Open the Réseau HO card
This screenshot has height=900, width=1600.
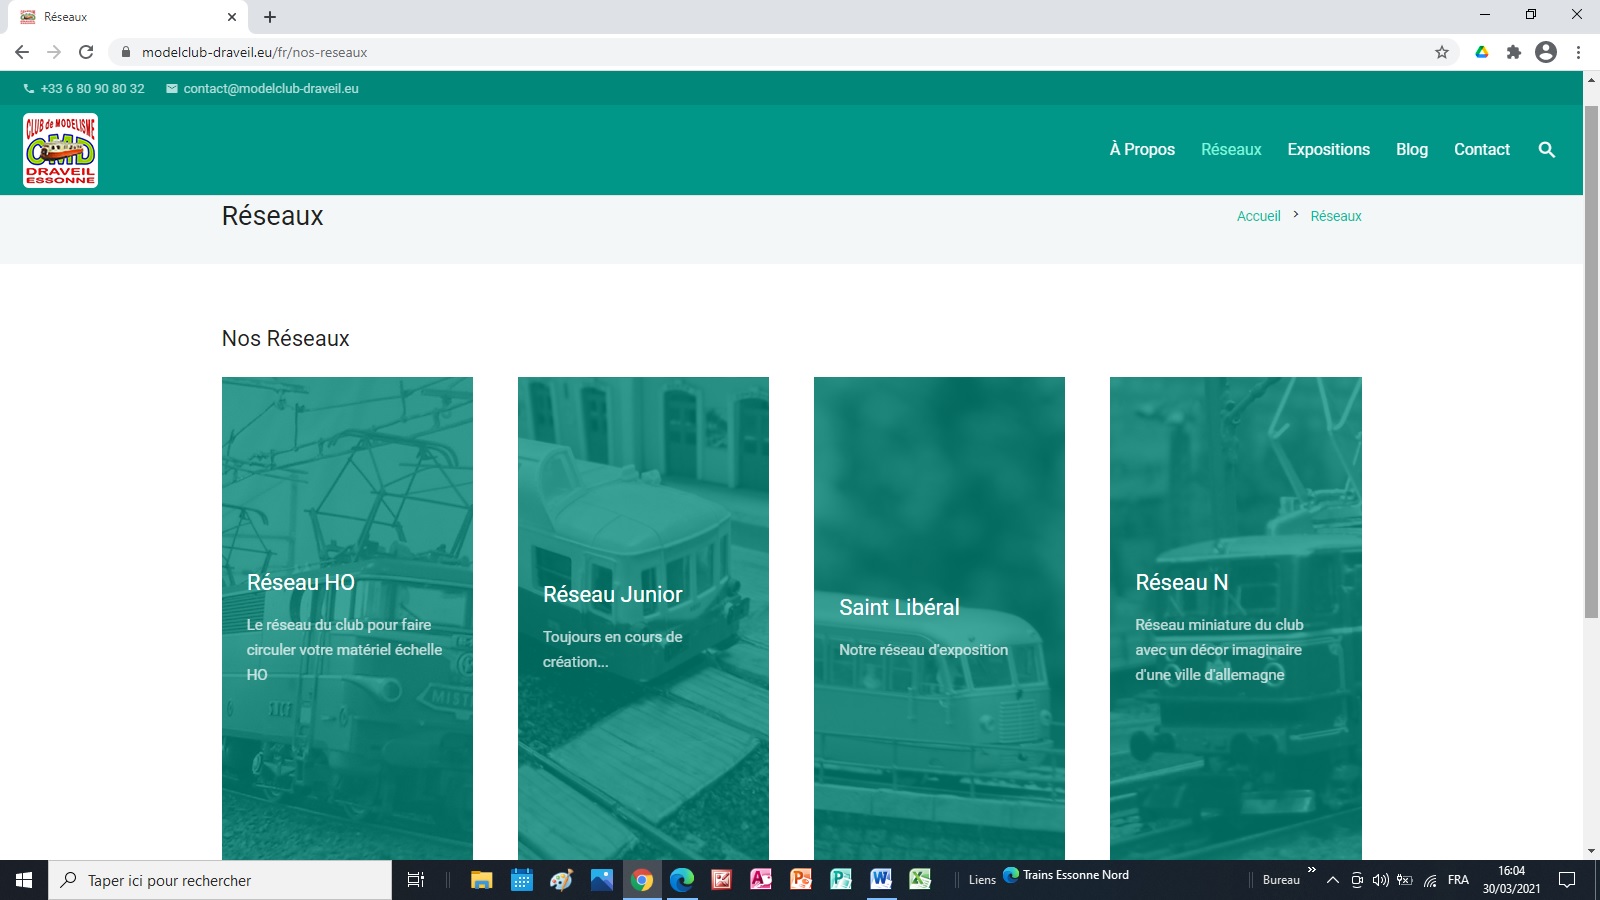pos(347,618)
